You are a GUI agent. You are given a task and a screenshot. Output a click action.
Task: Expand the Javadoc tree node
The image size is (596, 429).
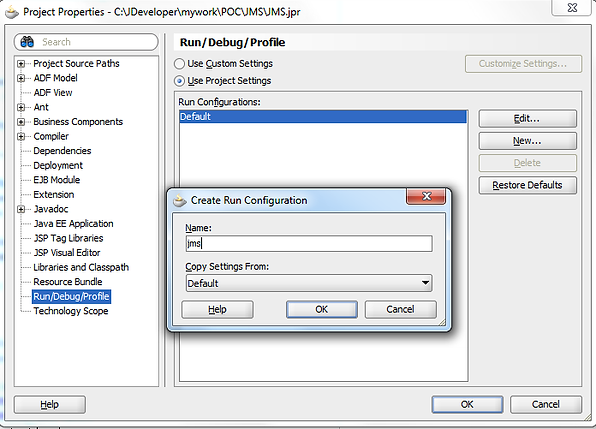click(x=21, y=209)
